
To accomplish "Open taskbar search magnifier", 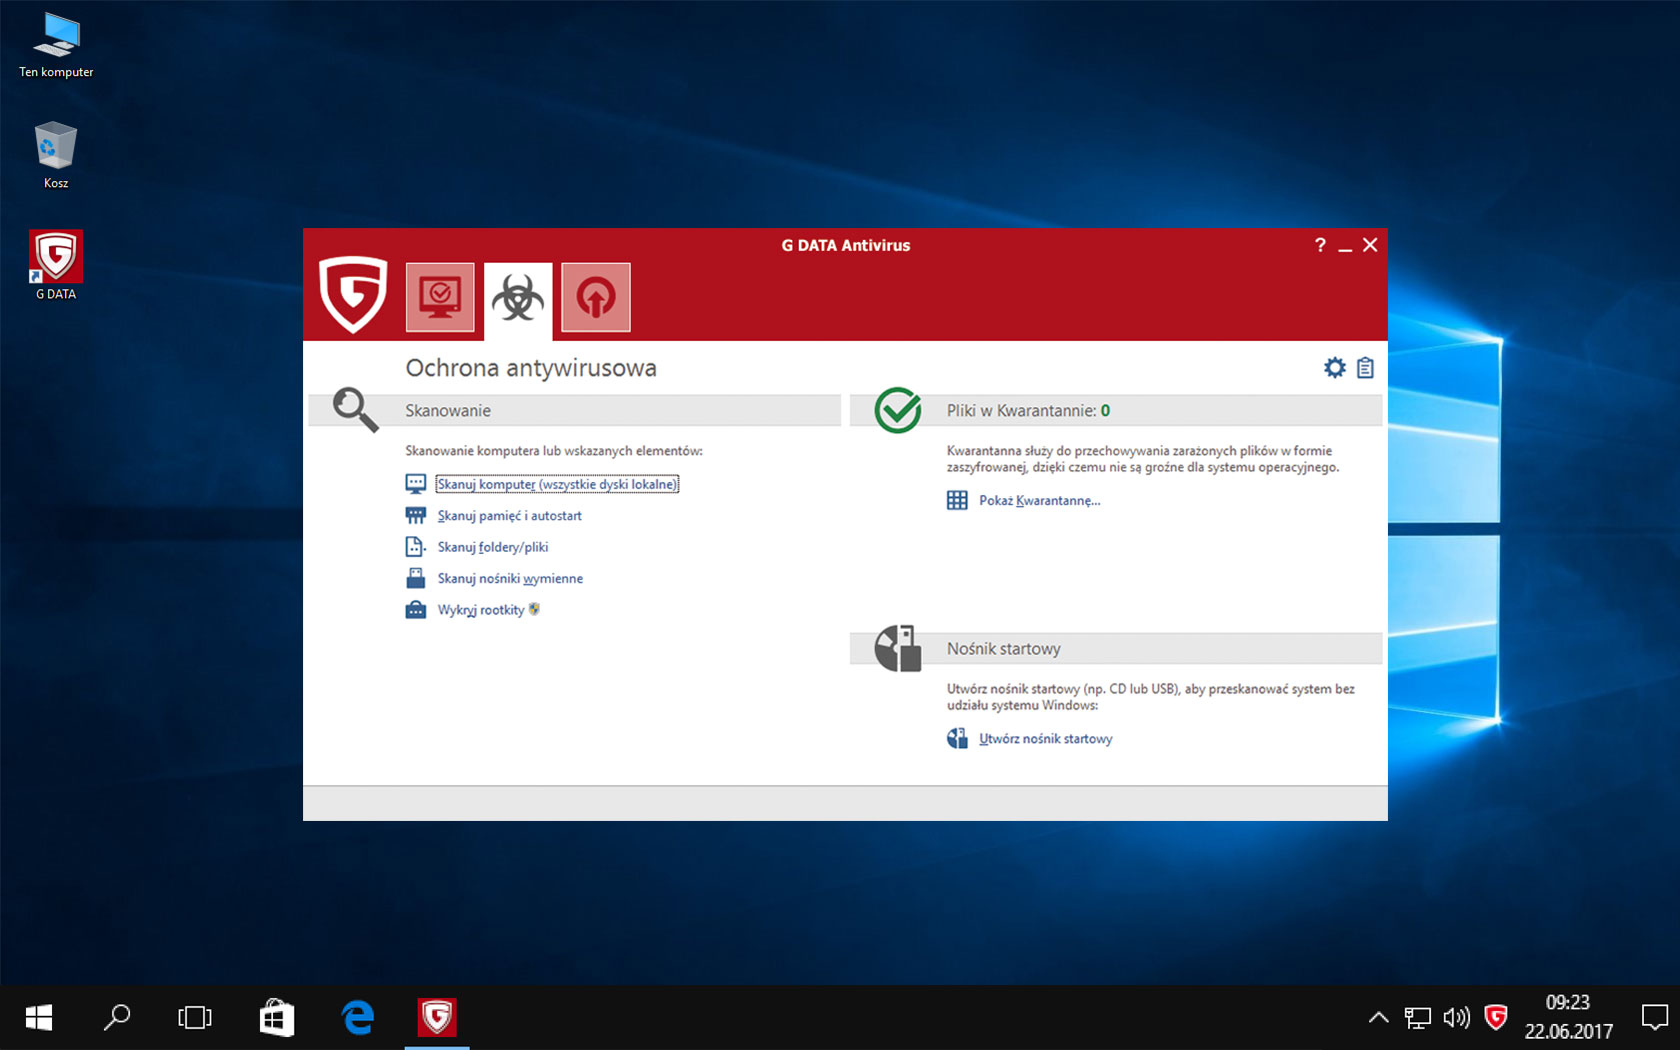I will (x=117, y=1018).
